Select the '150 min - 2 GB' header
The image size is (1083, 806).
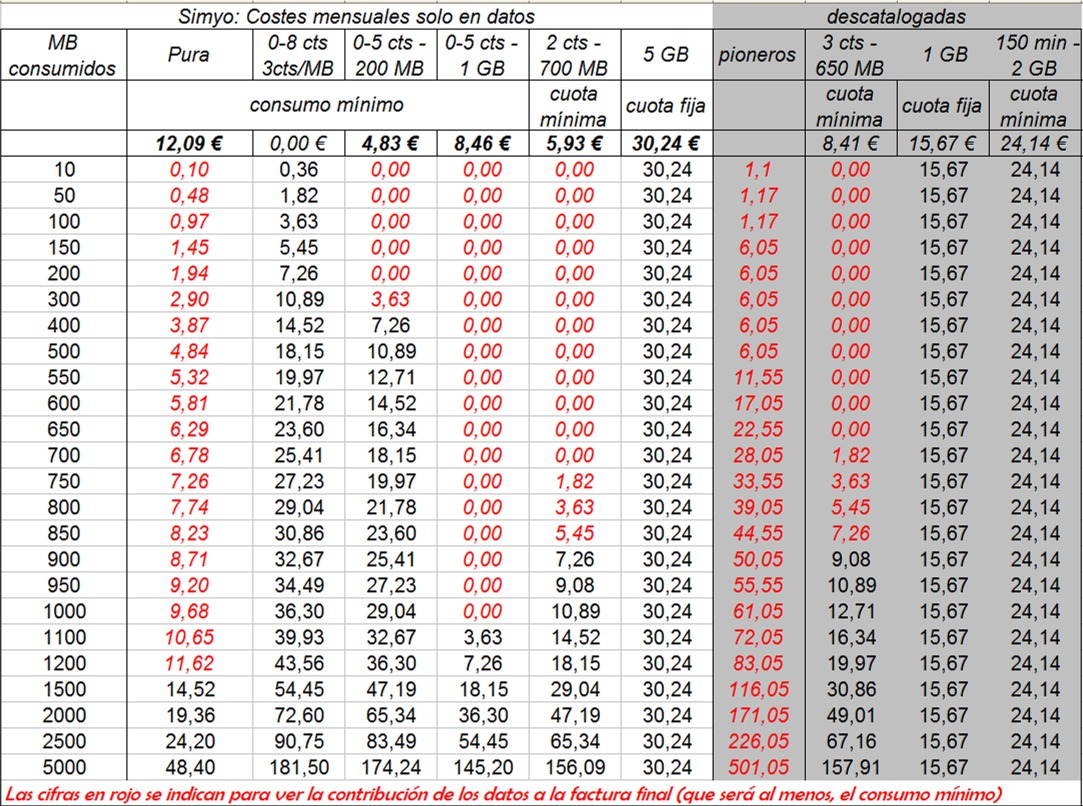pyautogui.click(x=1035, y=55)
